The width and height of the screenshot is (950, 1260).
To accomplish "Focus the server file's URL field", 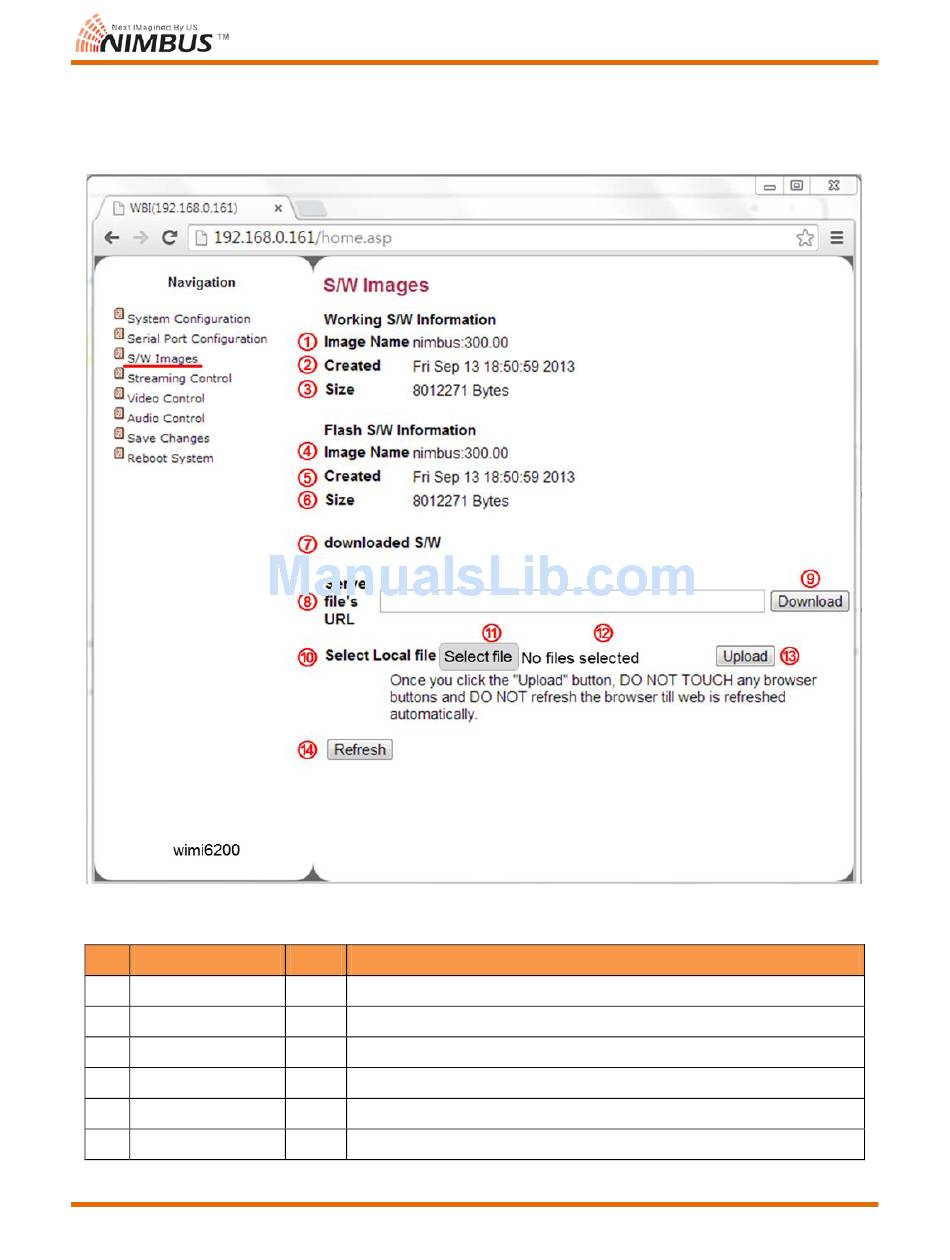I will tap(572, 601).
